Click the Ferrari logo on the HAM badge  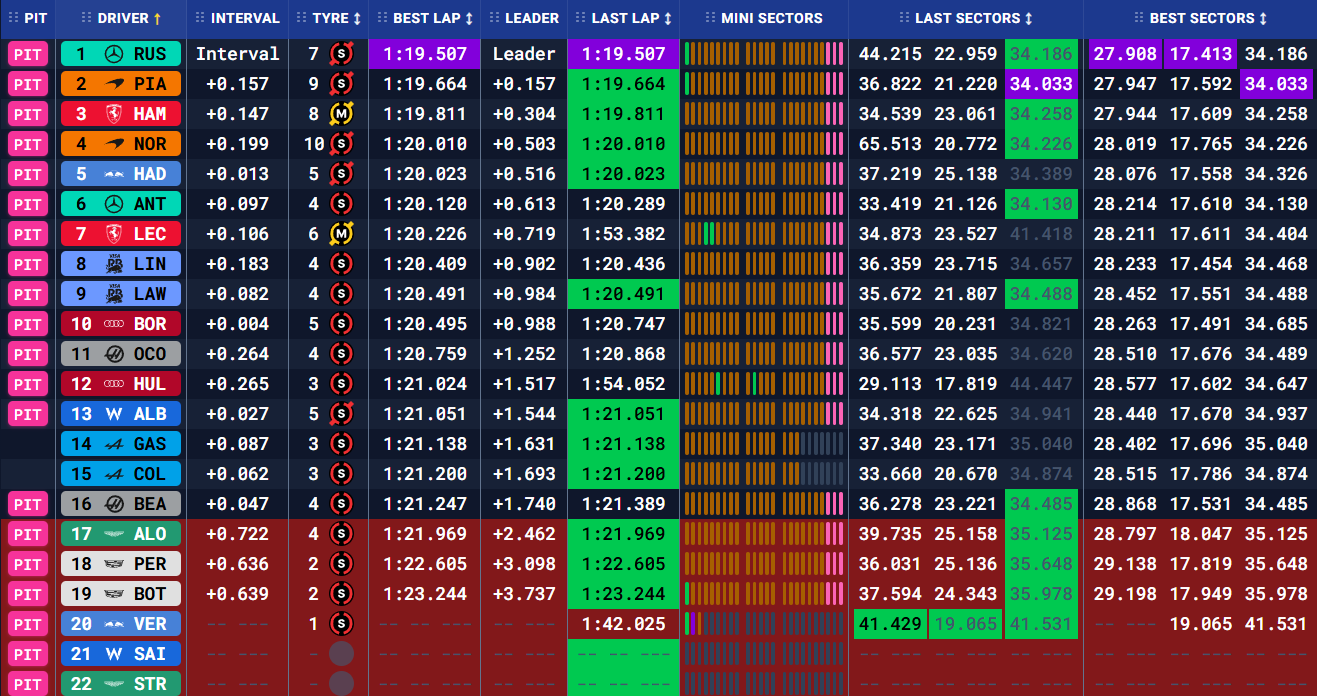point(112,114)
